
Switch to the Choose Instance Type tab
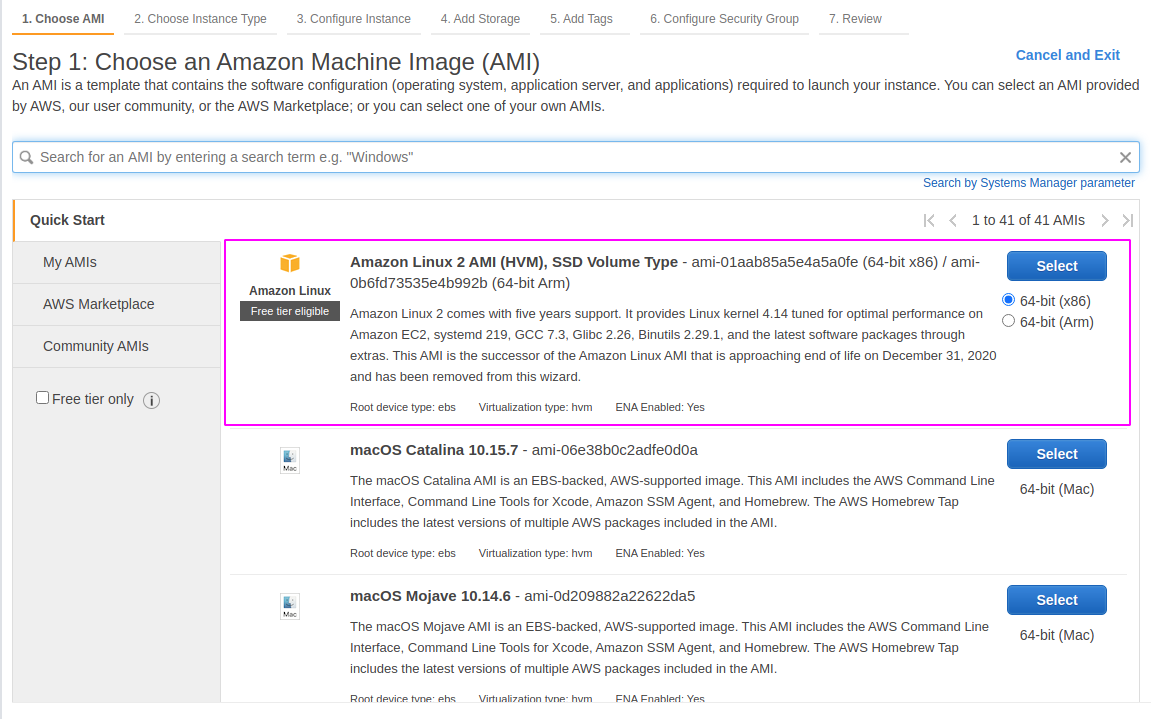(200, 18)
